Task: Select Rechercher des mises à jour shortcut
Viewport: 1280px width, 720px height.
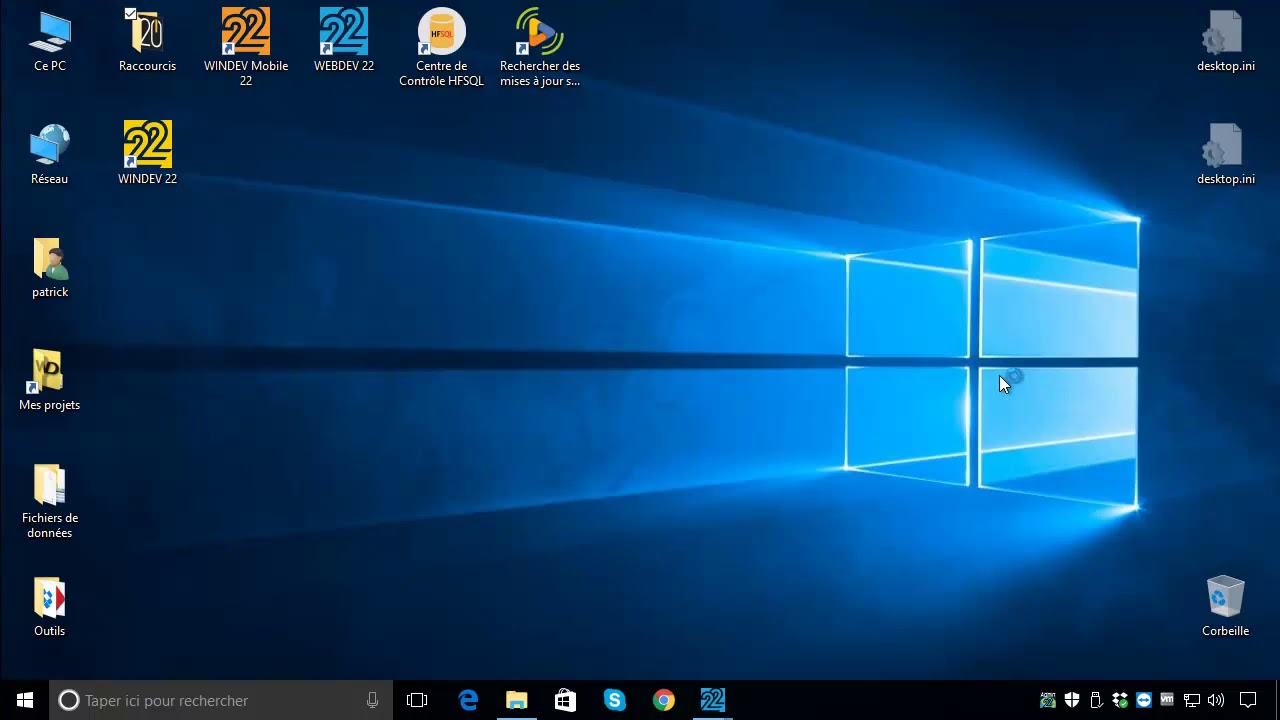Action: pyautogui.click(x=540, y=48)
